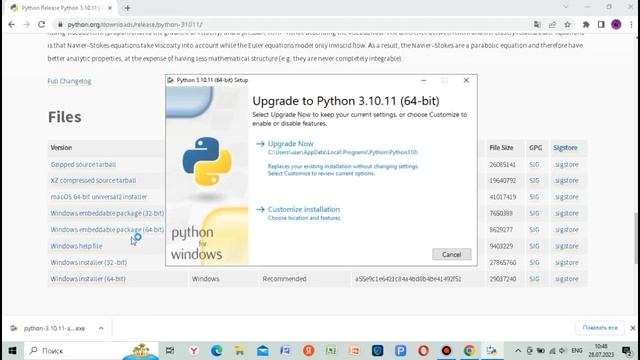Open Gzipped source tarball link
This screenshot has height=360, width=640.
coord(83,164)
